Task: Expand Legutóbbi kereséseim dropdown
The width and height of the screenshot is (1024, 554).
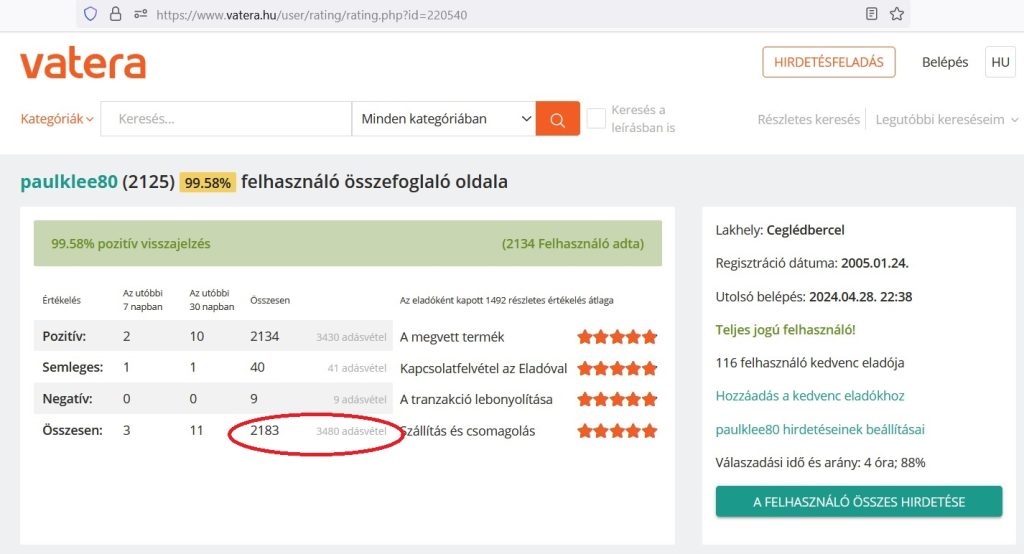Action: pos(946,119)
